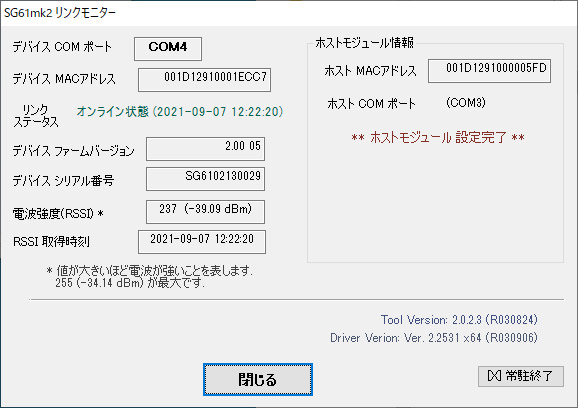Click the RSSI acquisition time field
Screen dimensions: 578x408
(202, 242)
